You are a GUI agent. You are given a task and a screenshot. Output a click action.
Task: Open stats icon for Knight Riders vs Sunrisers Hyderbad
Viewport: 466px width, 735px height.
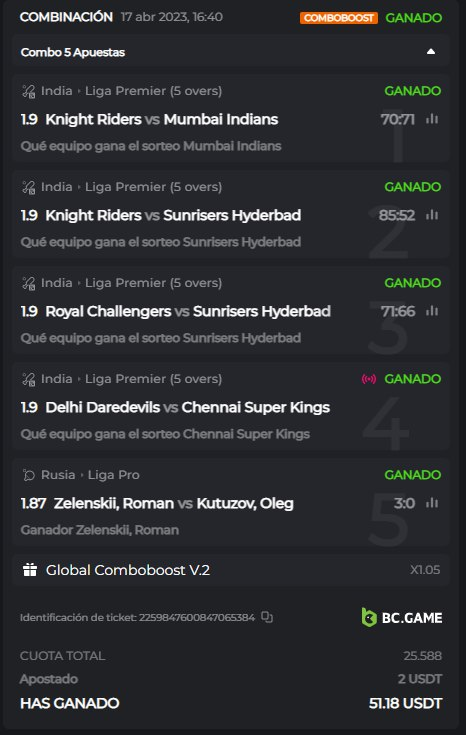(432, 215)
